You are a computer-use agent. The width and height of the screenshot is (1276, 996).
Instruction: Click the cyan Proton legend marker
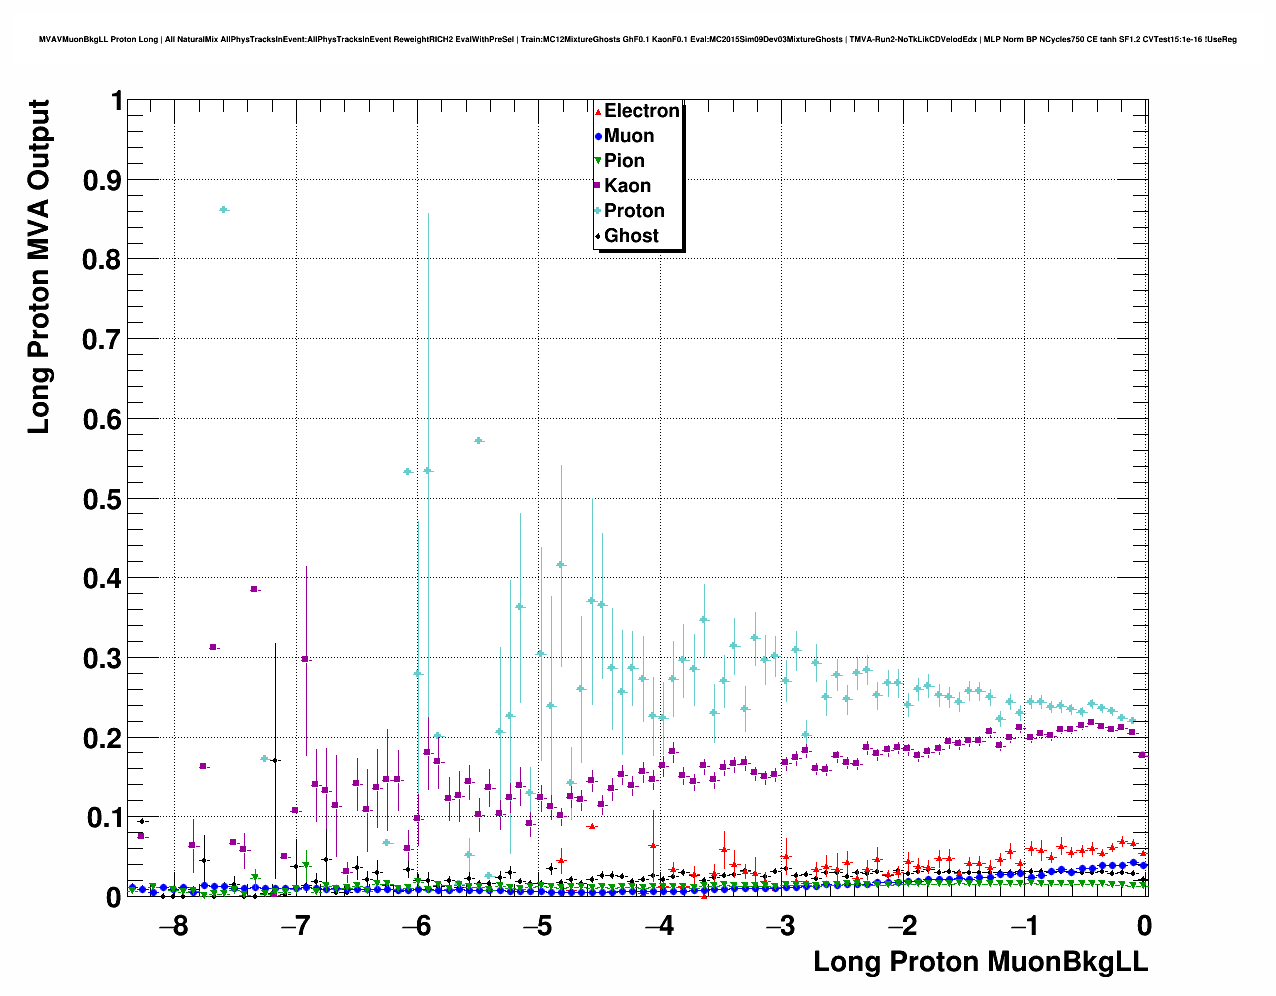pos(598,211)
